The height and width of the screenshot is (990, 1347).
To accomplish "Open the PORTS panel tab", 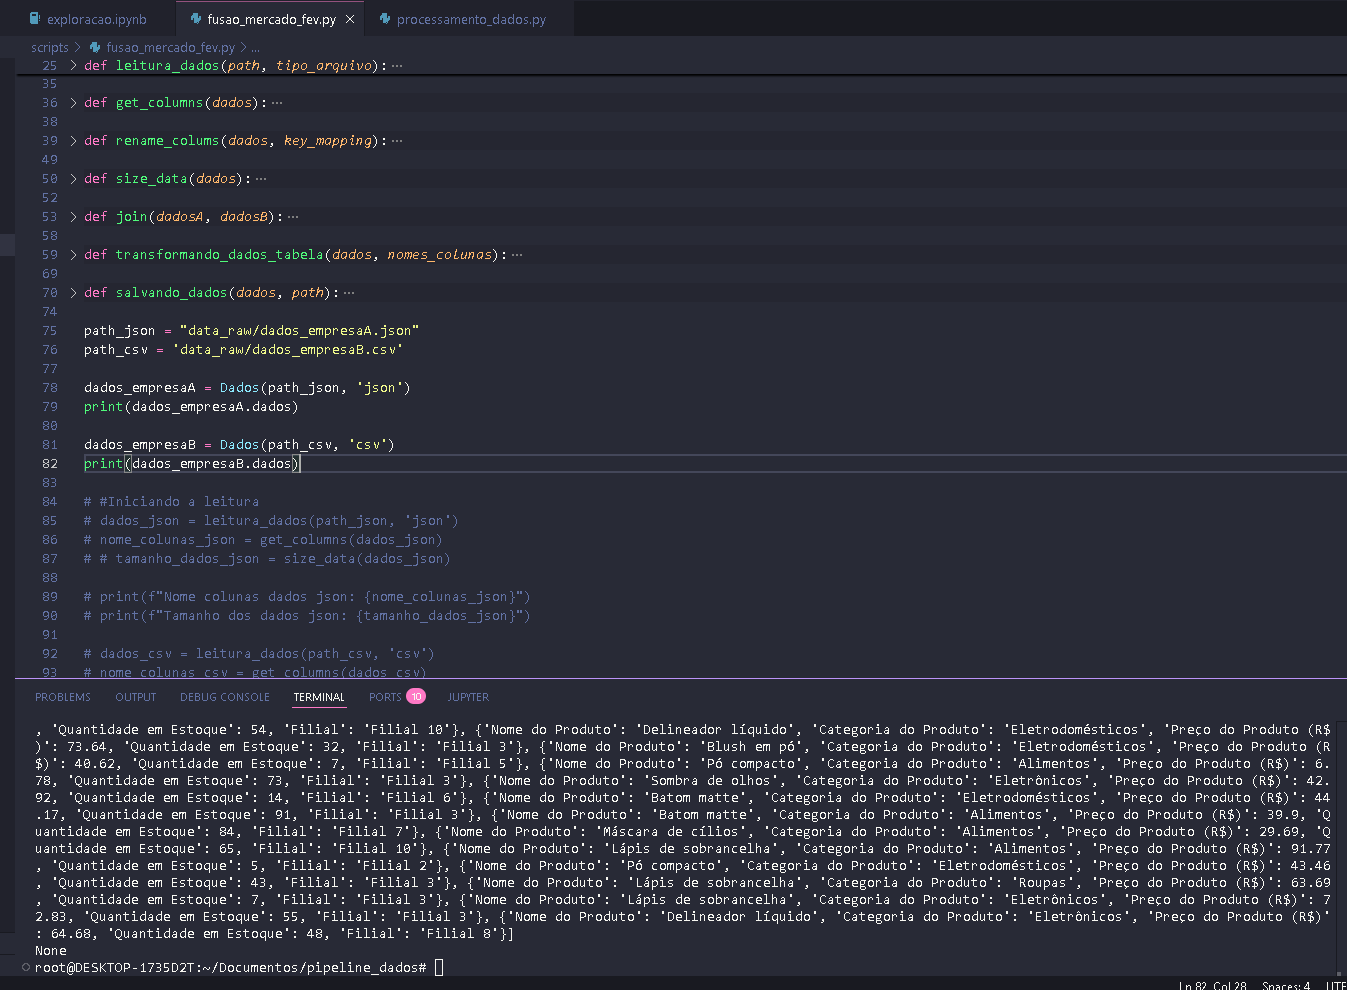I will (x=385, y=697).
